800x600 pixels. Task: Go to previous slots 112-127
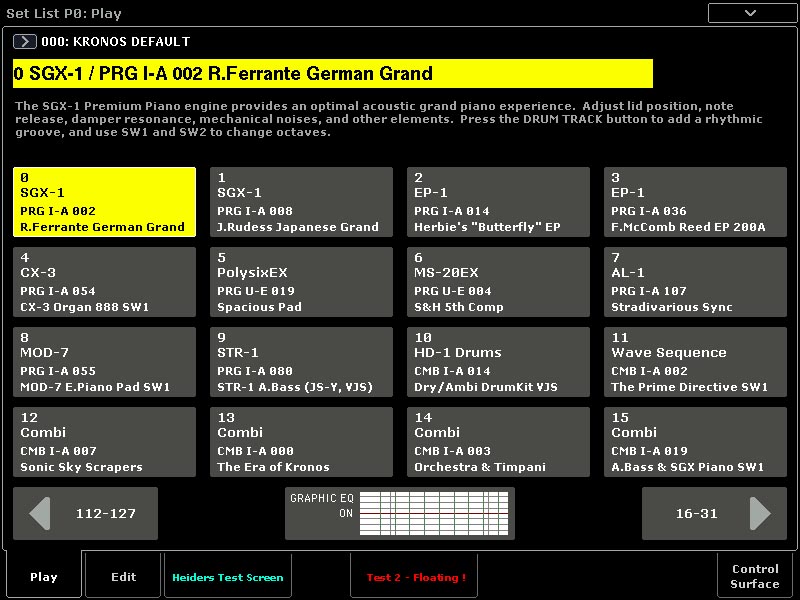click(86, 513)
